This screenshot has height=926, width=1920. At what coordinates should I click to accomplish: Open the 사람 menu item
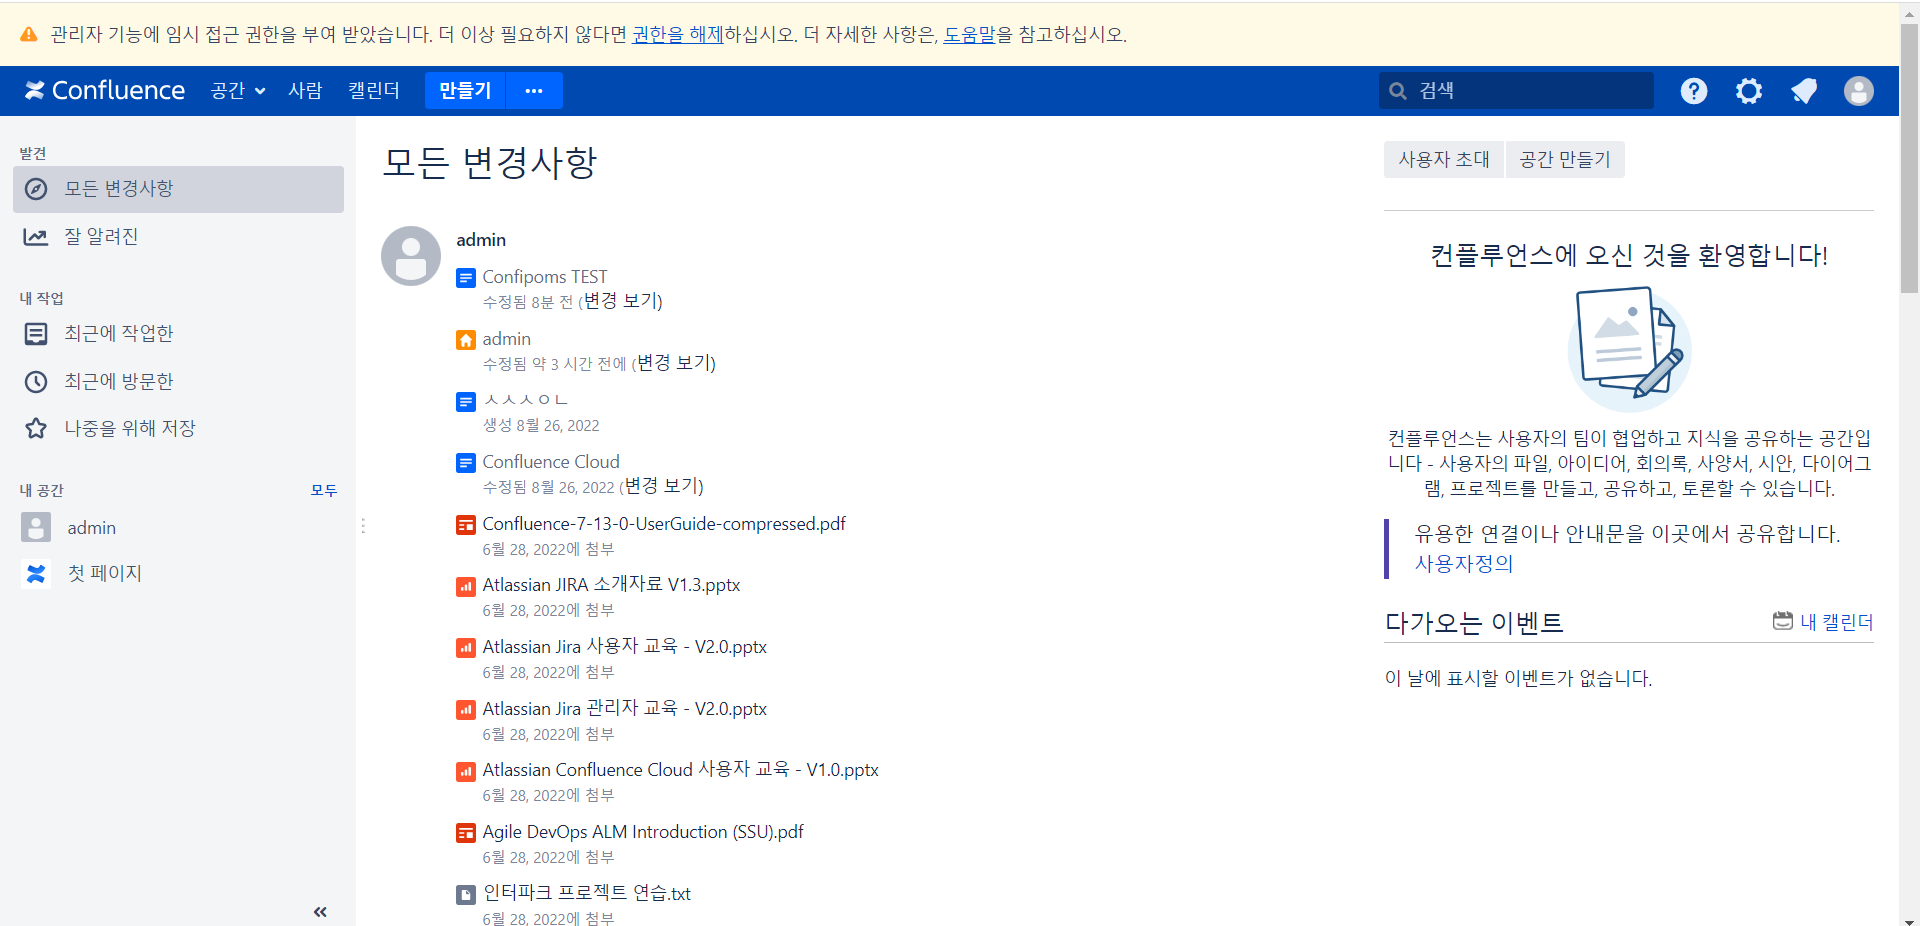[305, 91]
